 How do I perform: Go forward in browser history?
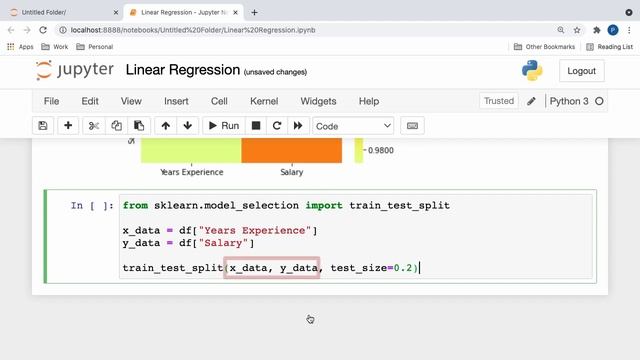(27, 30)
